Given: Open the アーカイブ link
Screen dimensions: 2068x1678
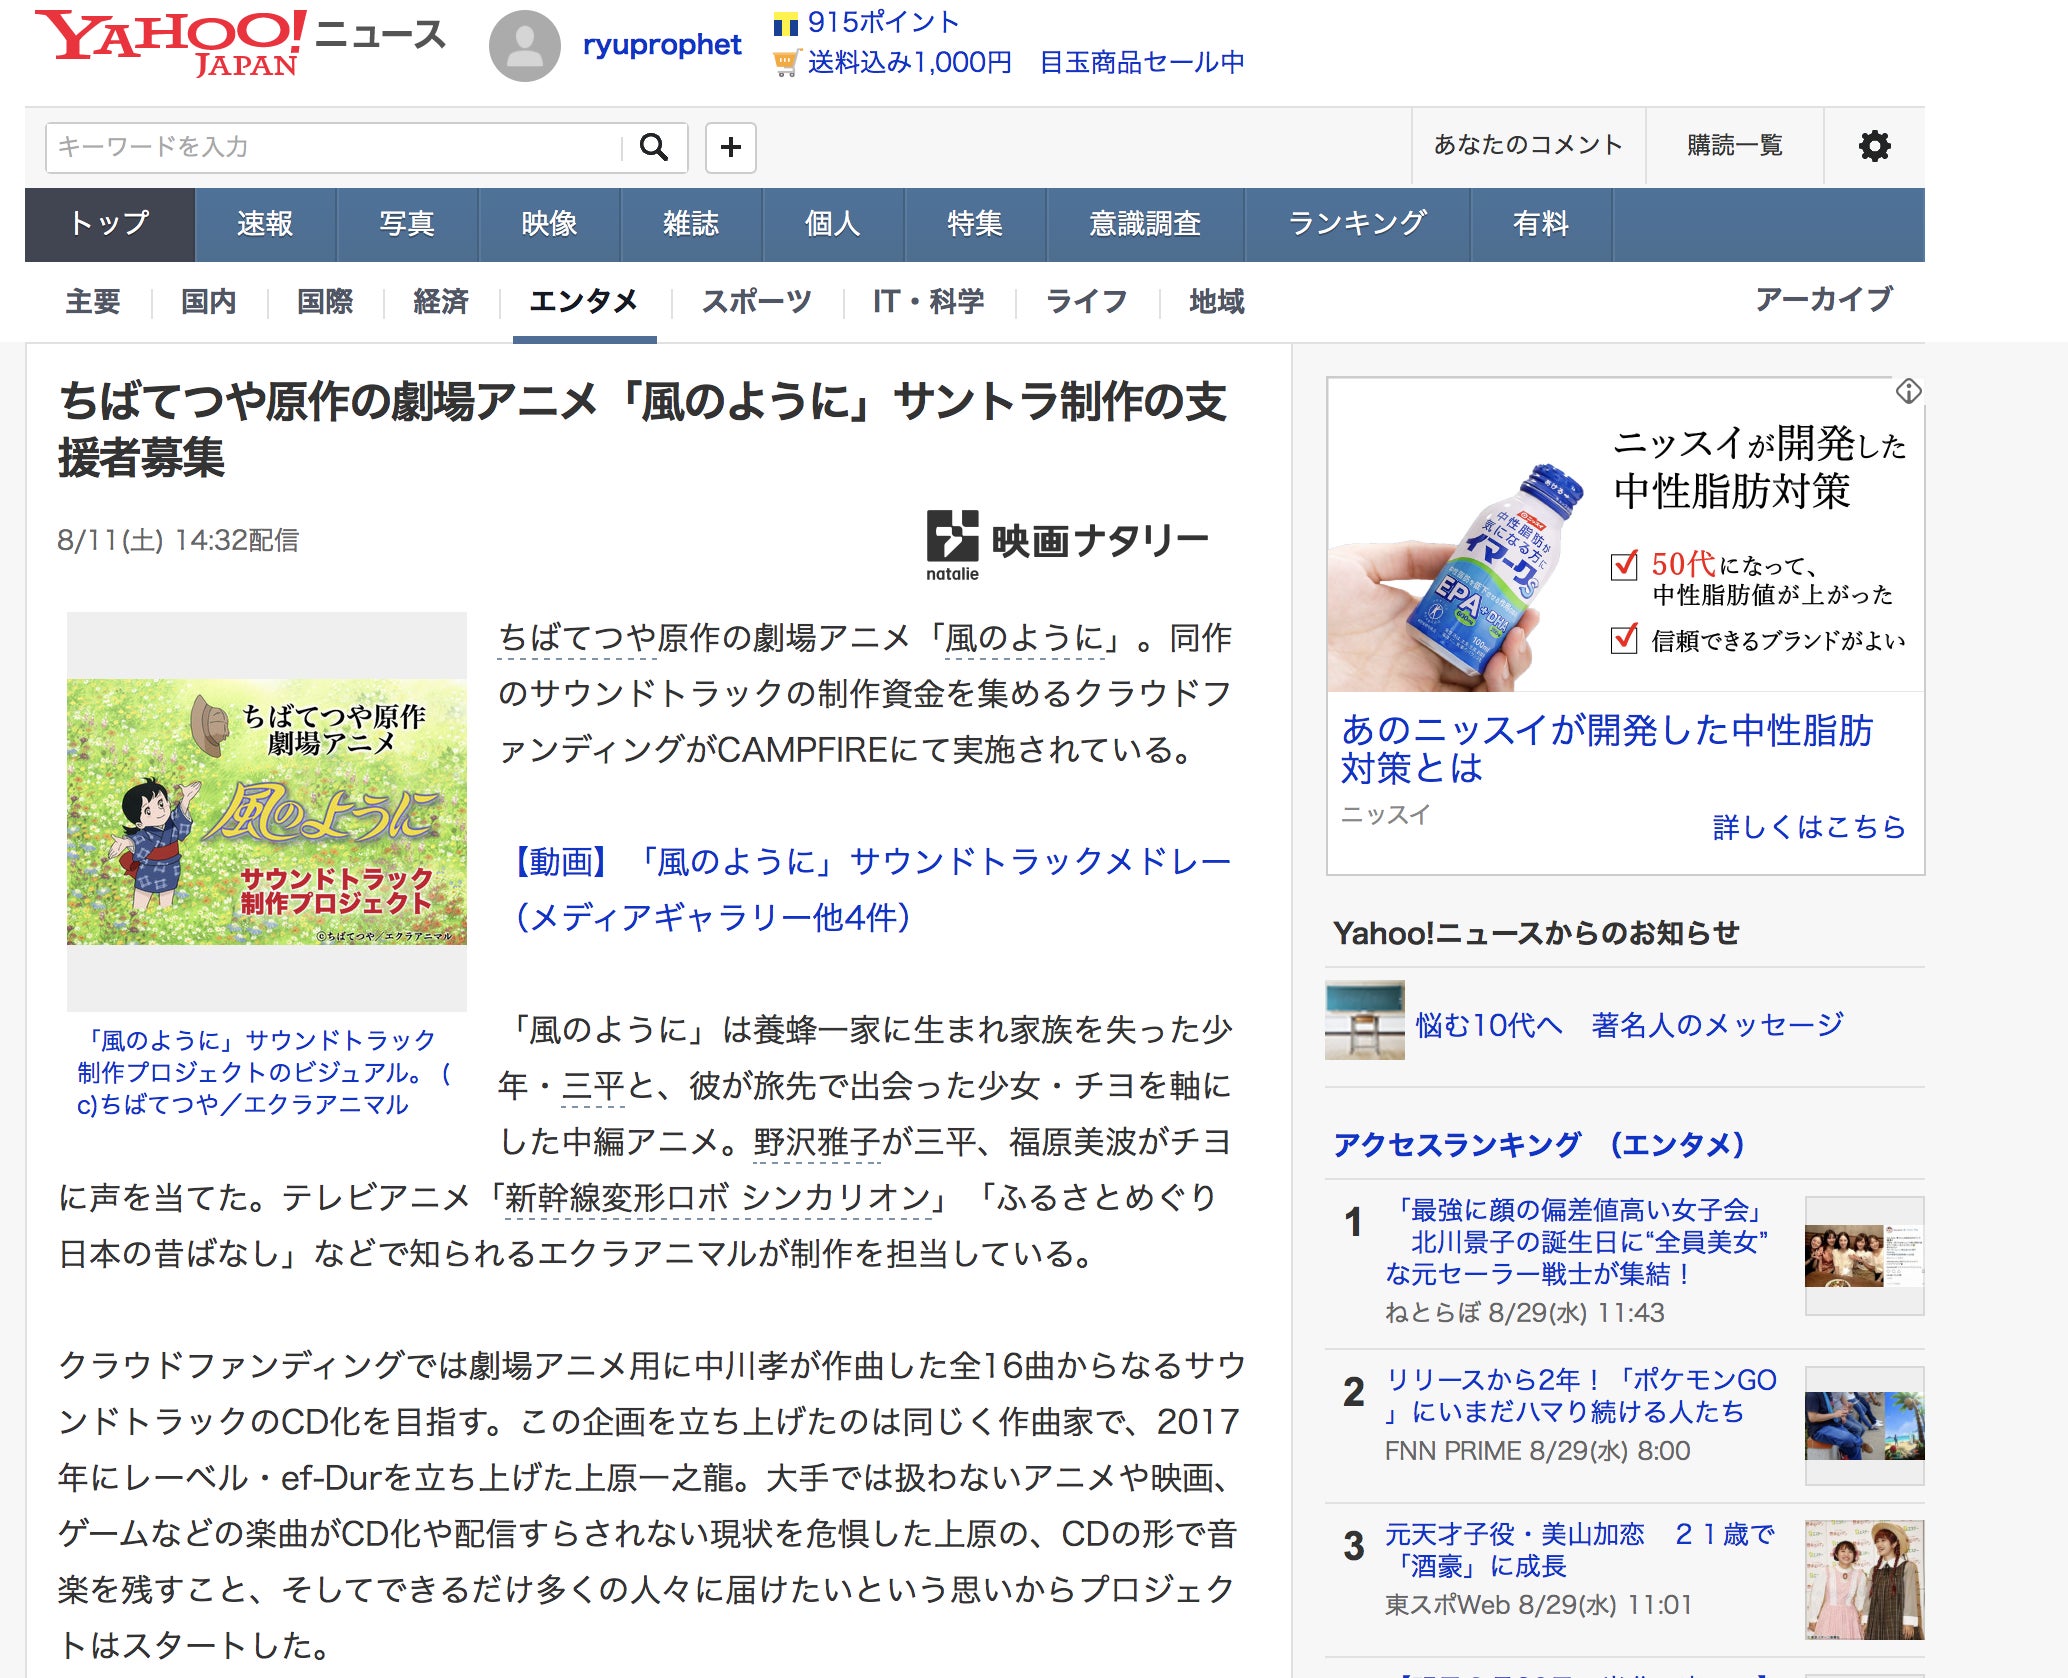Looking at the screenshot, I should point(1823,299).
